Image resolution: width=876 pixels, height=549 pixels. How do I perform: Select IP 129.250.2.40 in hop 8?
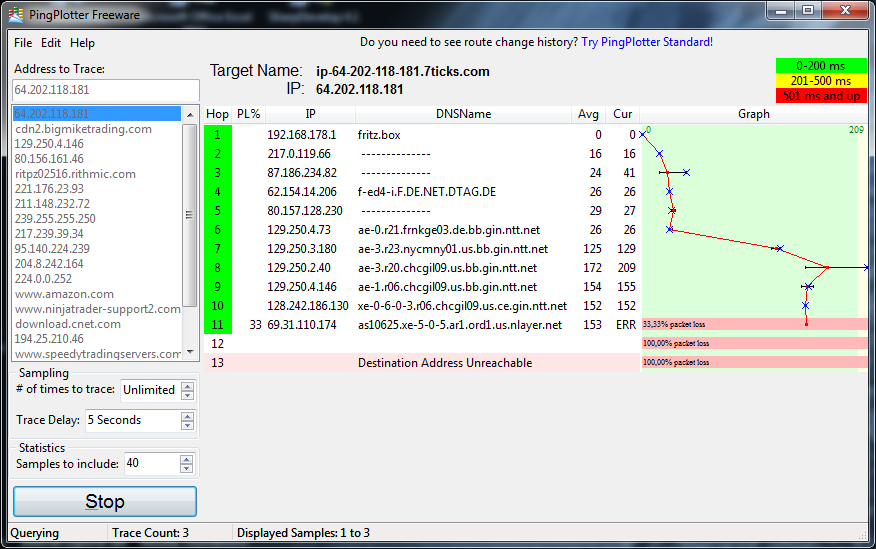(299, 268)
